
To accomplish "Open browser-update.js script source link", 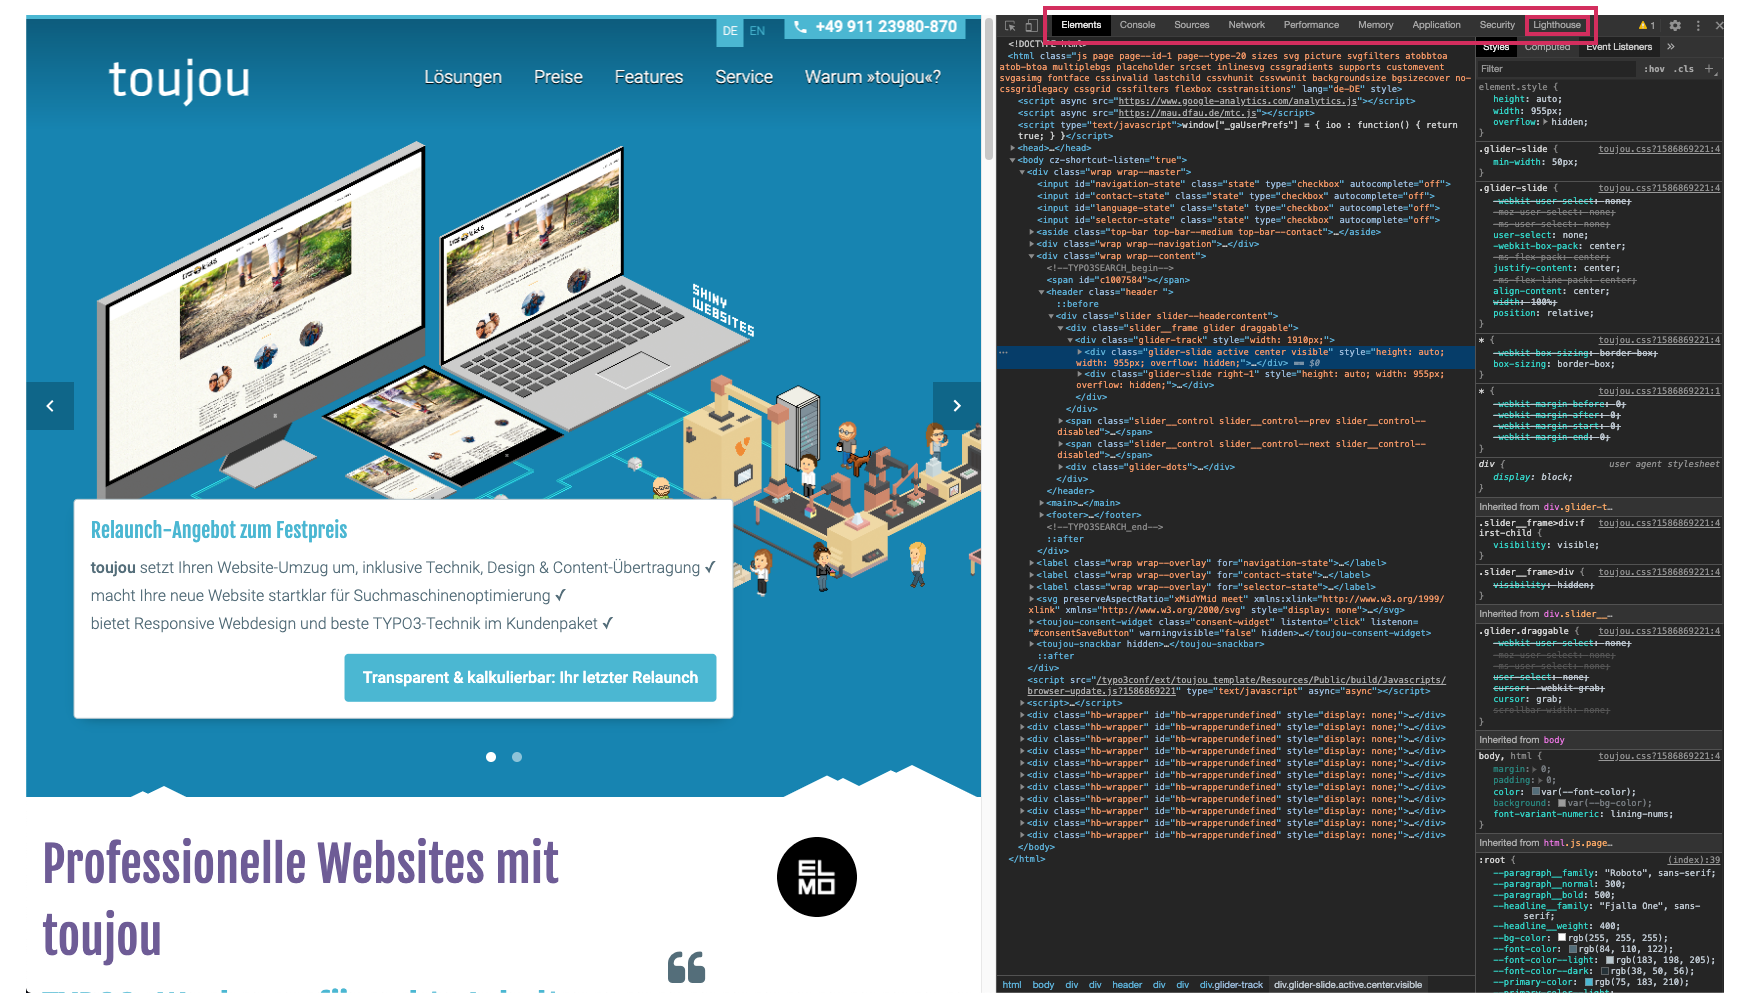I will pyautogui.click(x=1236, y=685).
